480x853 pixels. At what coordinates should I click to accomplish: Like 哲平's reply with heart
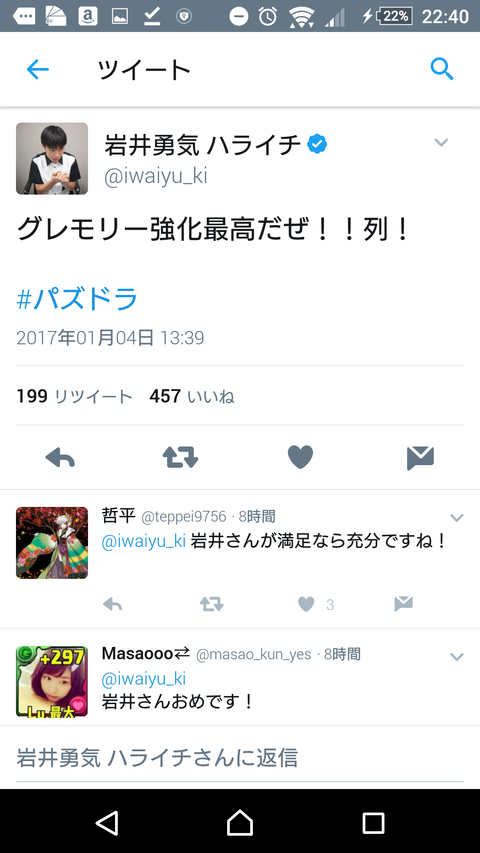(306, 604)
